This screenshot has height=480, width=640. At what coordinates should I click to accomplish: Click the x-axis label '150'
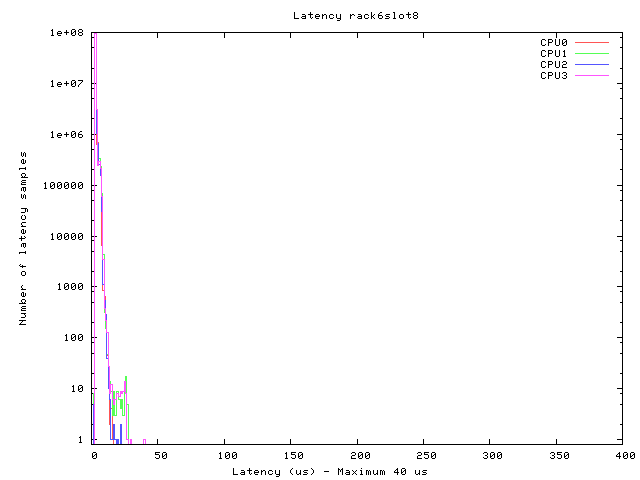point(293,456)
